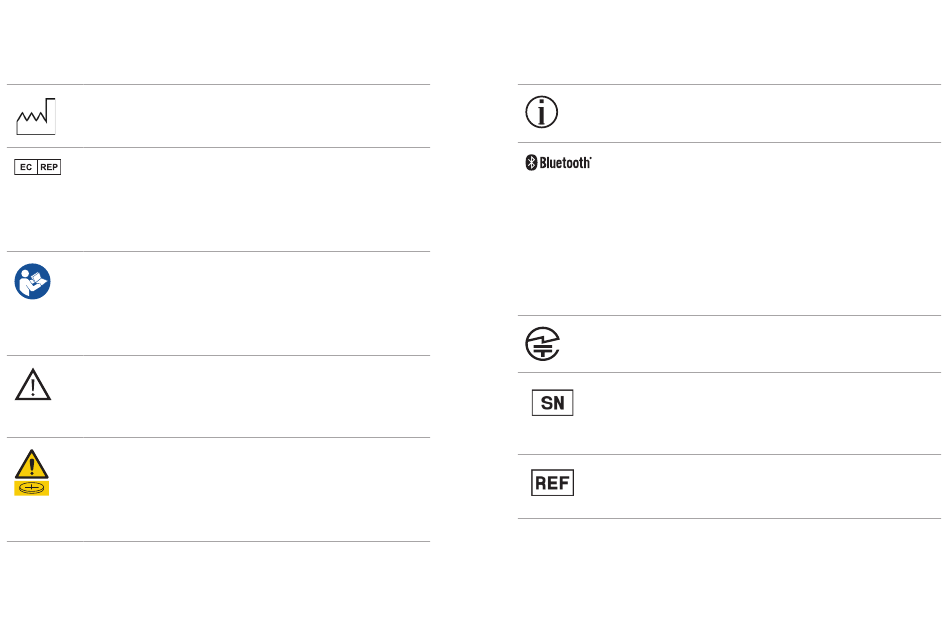Click the blank description cell beside the factory symbol
This screenshot has width=950, height=632.
coord(256,116)
